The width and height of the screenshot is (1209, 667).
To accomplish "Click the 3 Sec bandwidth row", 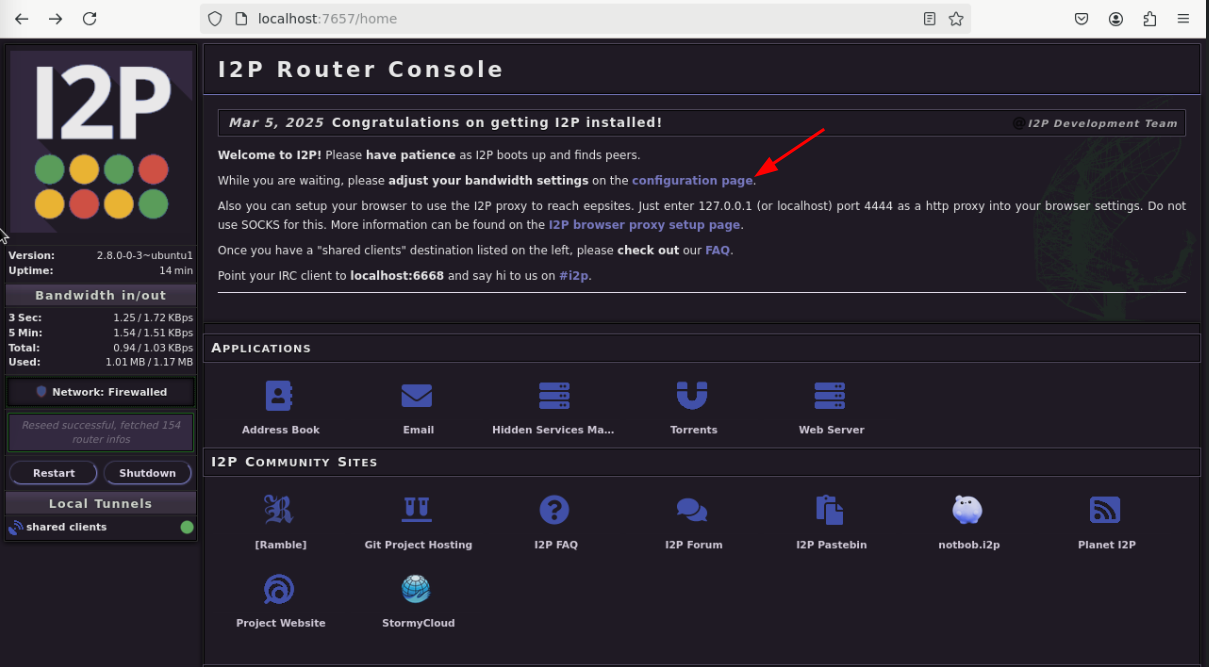I will pyautogui.click(x=101, y=317).
